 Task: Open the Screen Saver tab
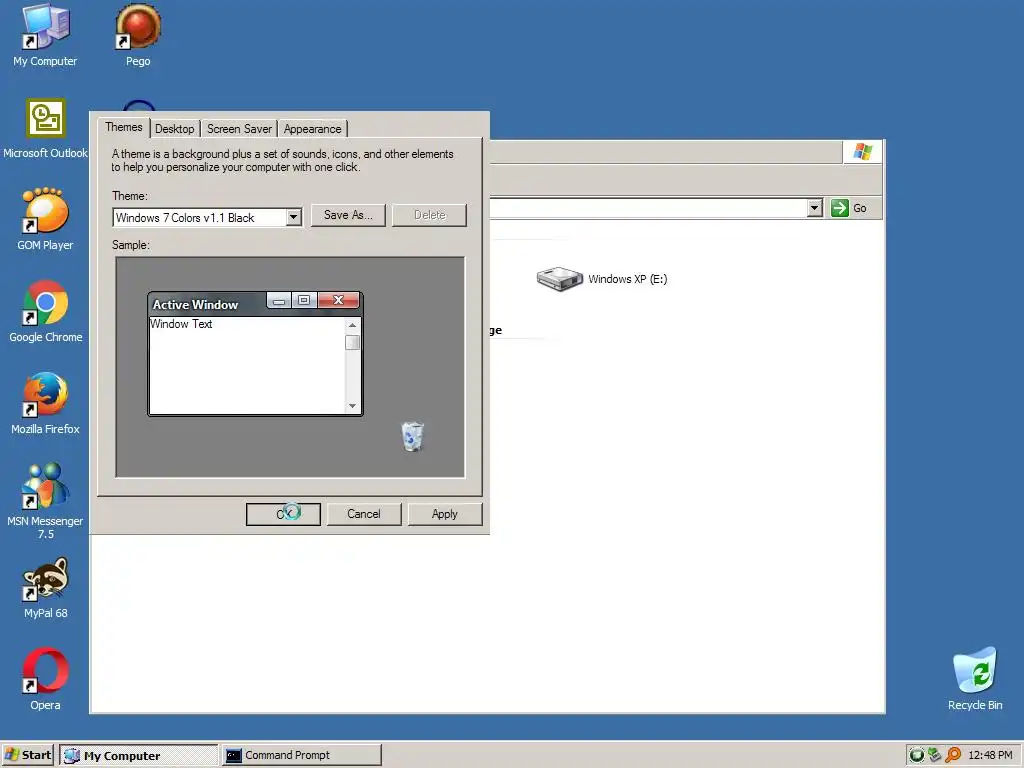coord(239,129)
